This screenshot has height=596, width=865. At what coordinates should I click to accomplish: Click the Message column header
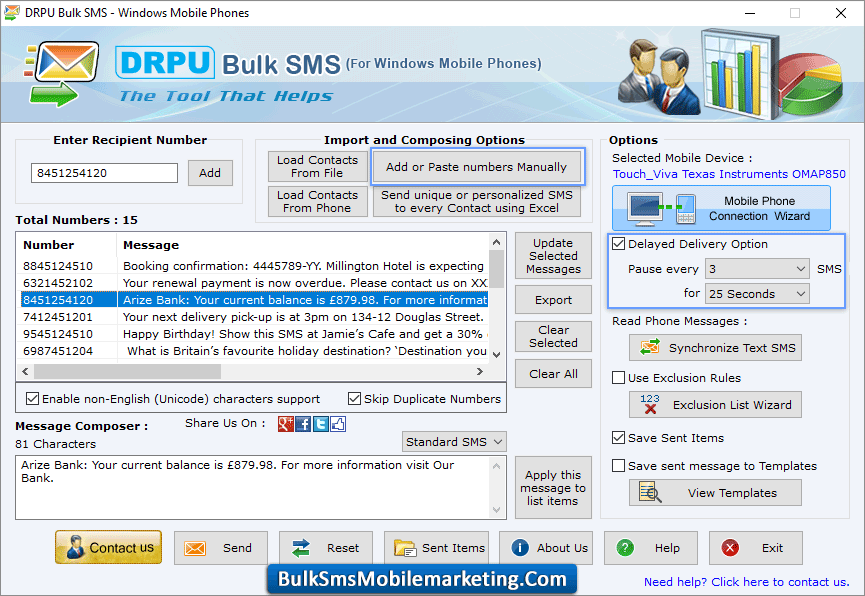tap(303, 245)
